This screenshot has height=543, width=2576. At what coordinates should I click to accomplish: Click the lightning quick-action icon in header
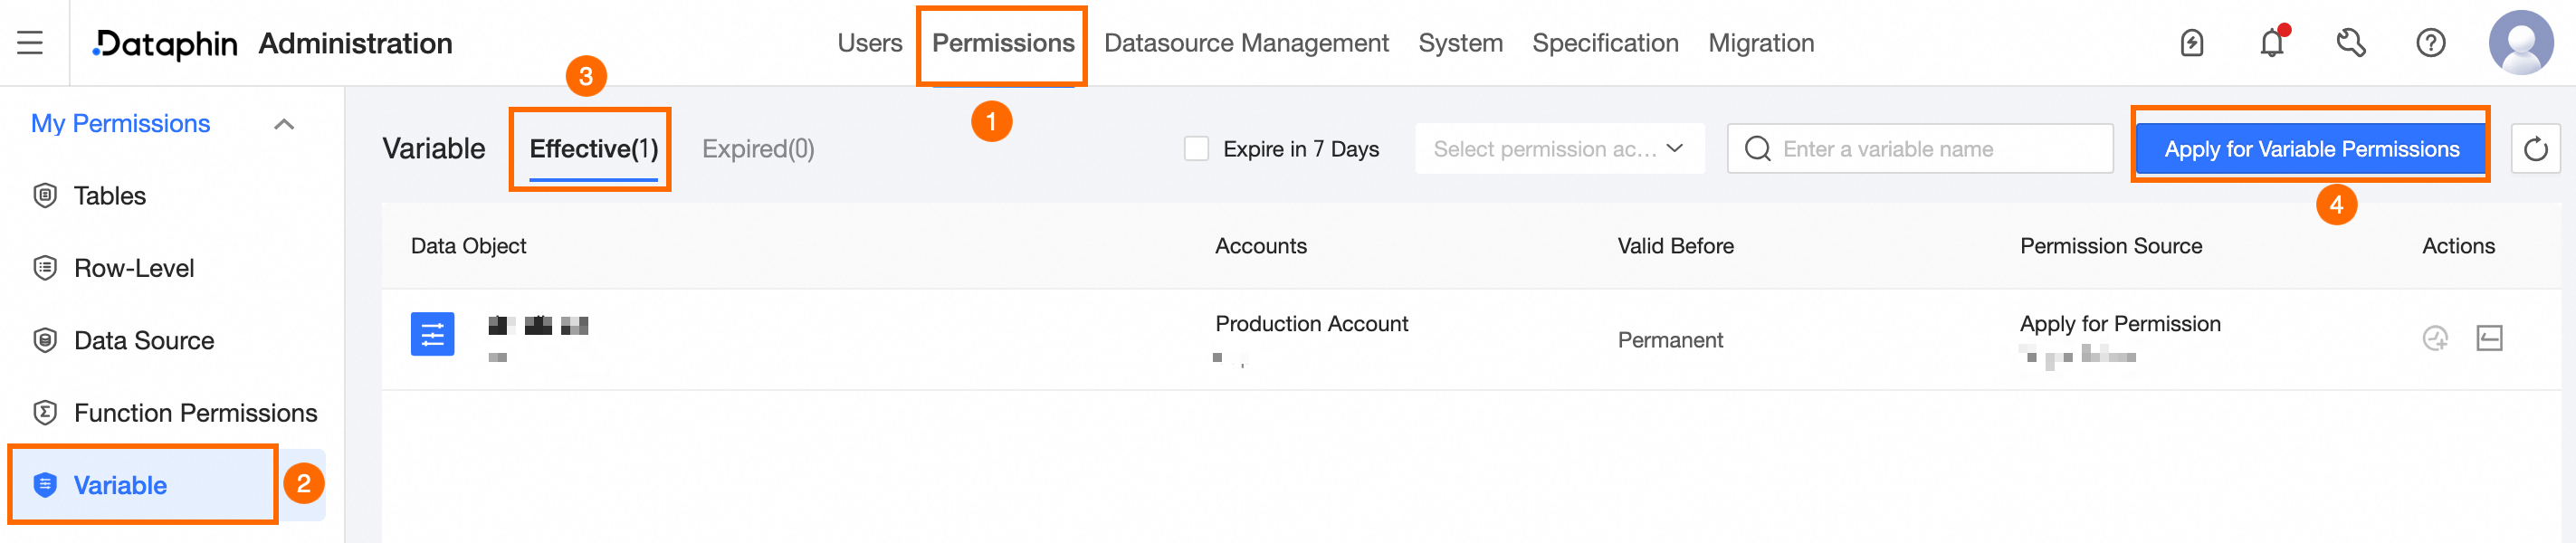click(2192, 43)
